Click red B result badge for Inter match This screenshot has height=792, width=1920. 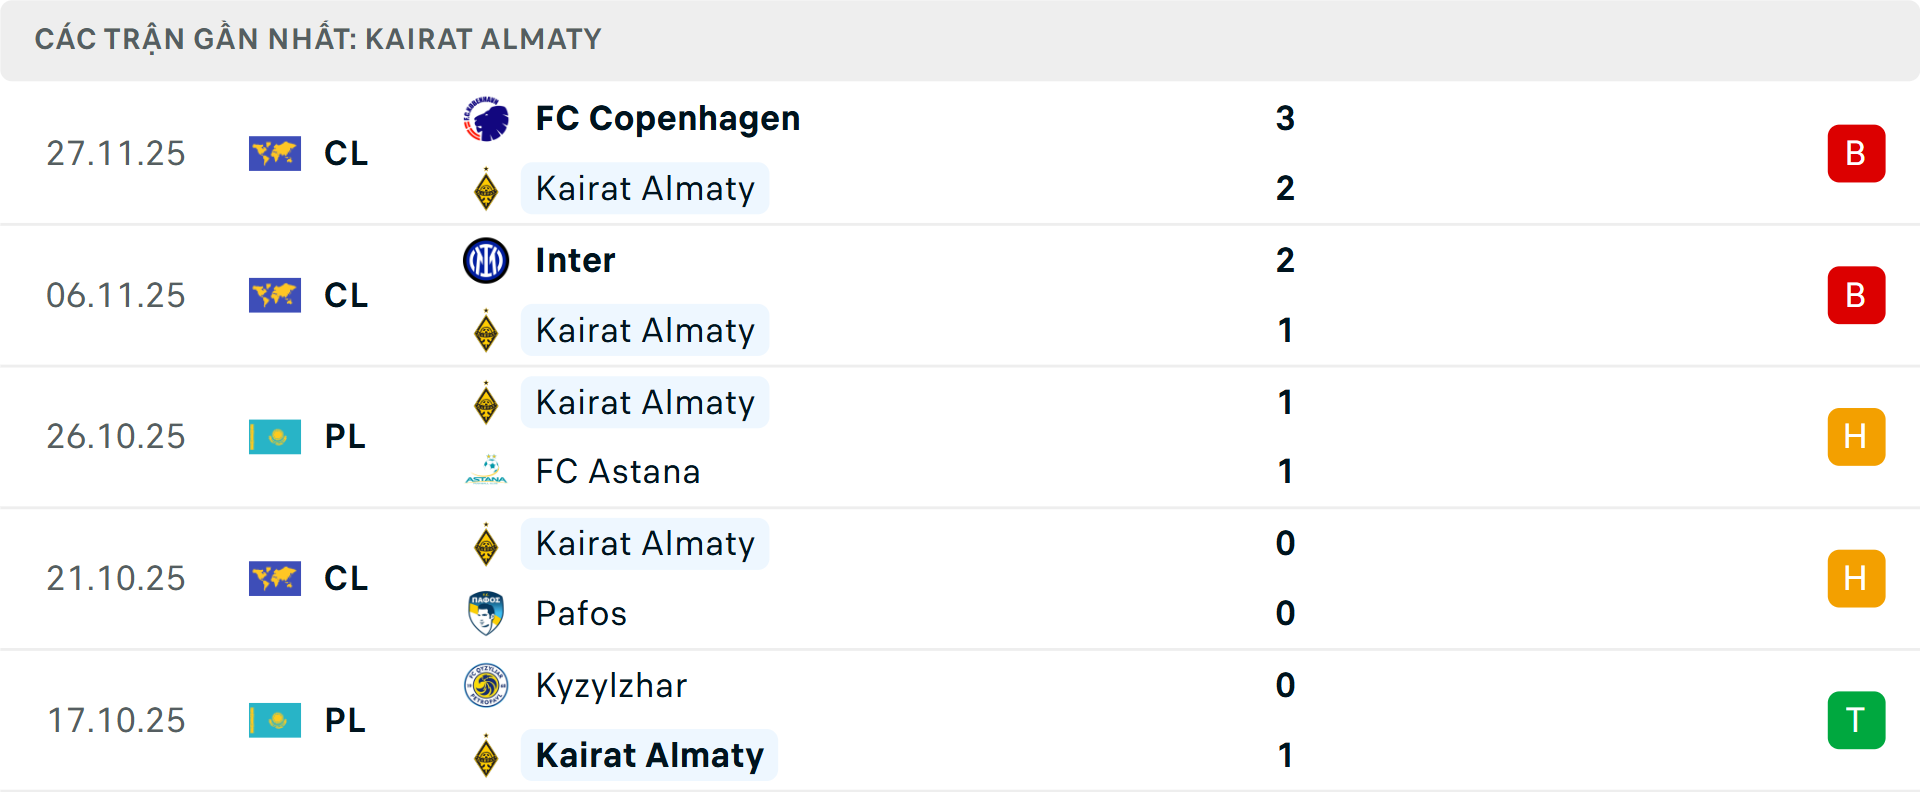(x=1856, y=295)
